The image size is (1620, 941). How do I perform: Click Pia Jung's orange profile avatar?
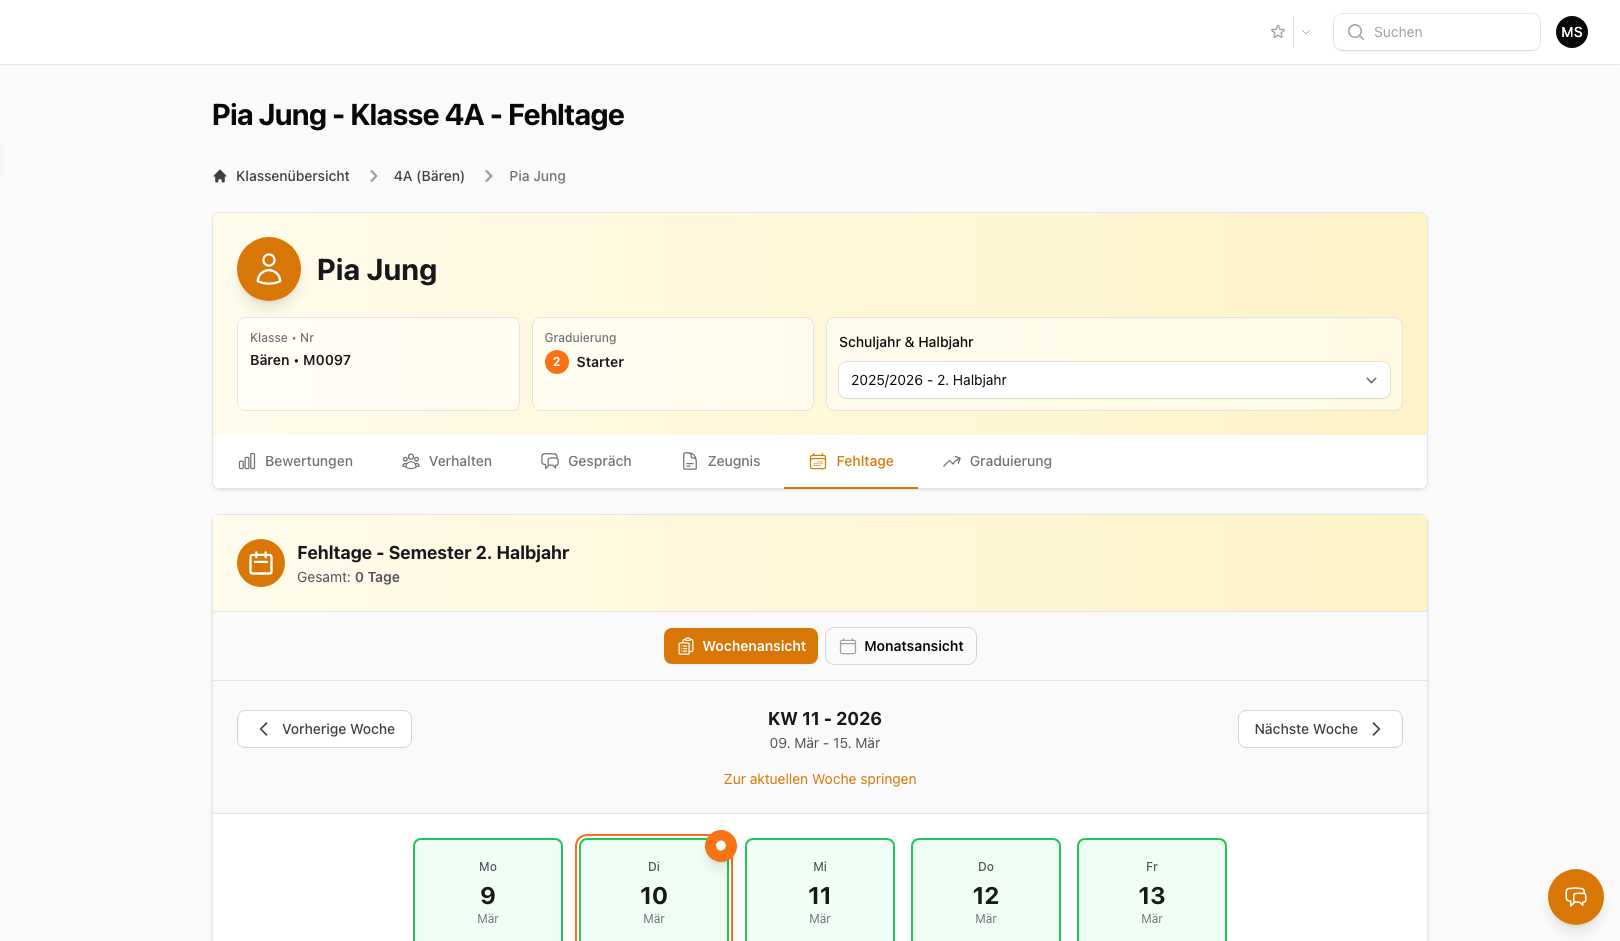(269, 269)
